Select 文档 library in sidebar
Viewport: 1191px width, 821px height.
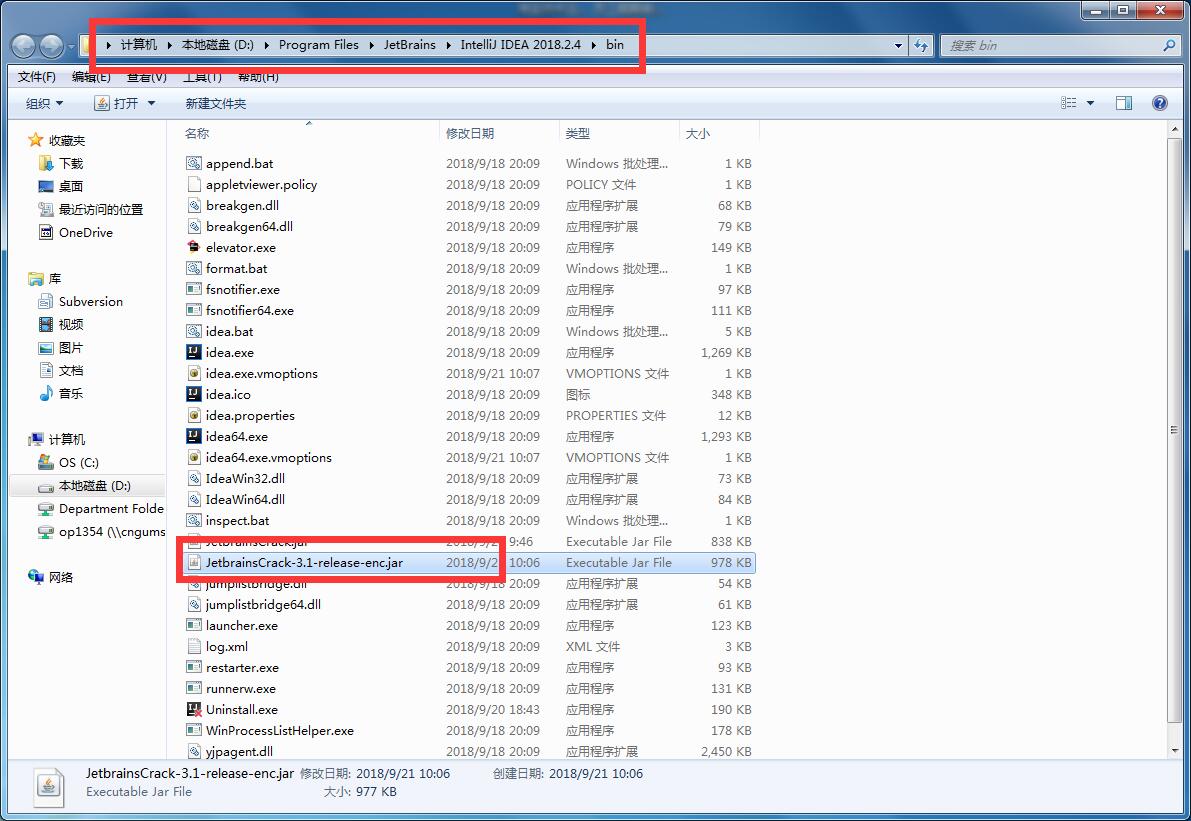click(x=71, y=371)
